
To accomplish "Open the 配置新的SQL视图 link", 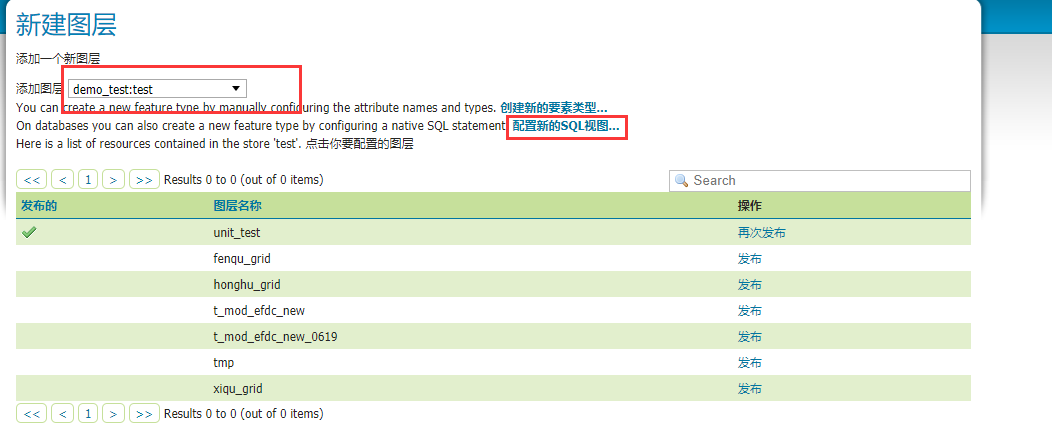I will tap(565, 126).
